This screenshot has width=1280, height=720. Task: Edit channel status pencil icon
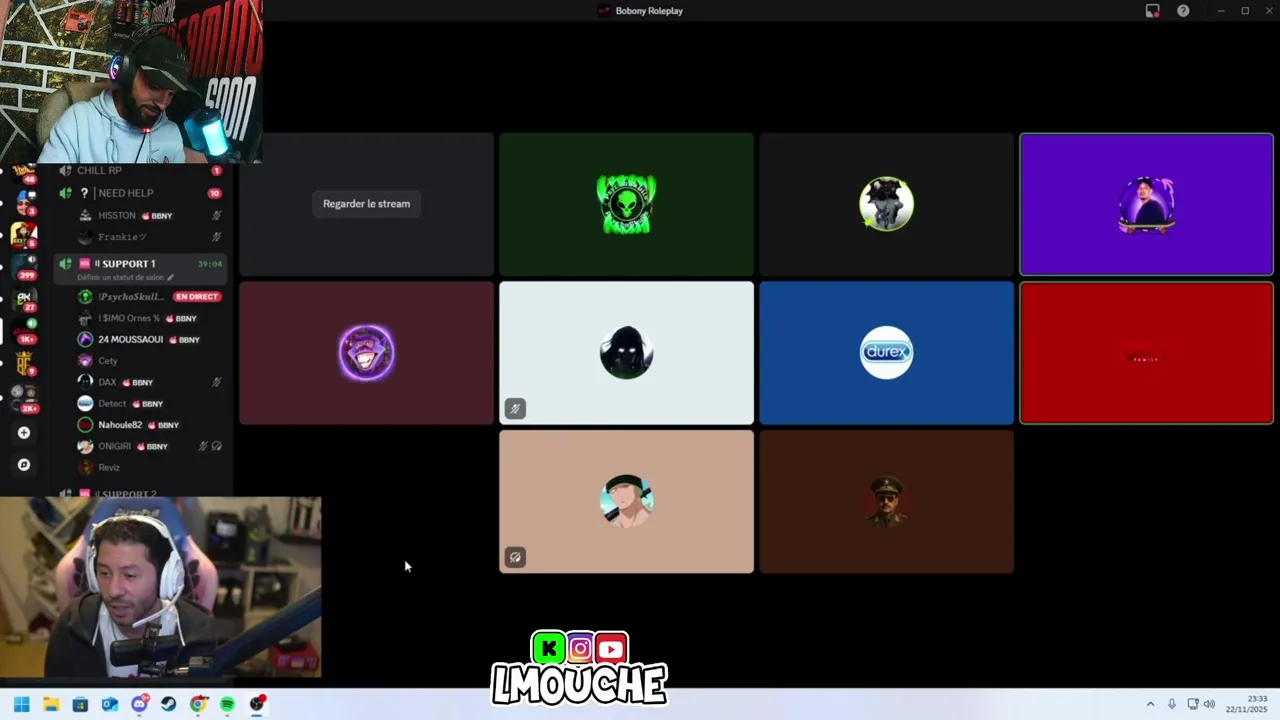(170, 277)
